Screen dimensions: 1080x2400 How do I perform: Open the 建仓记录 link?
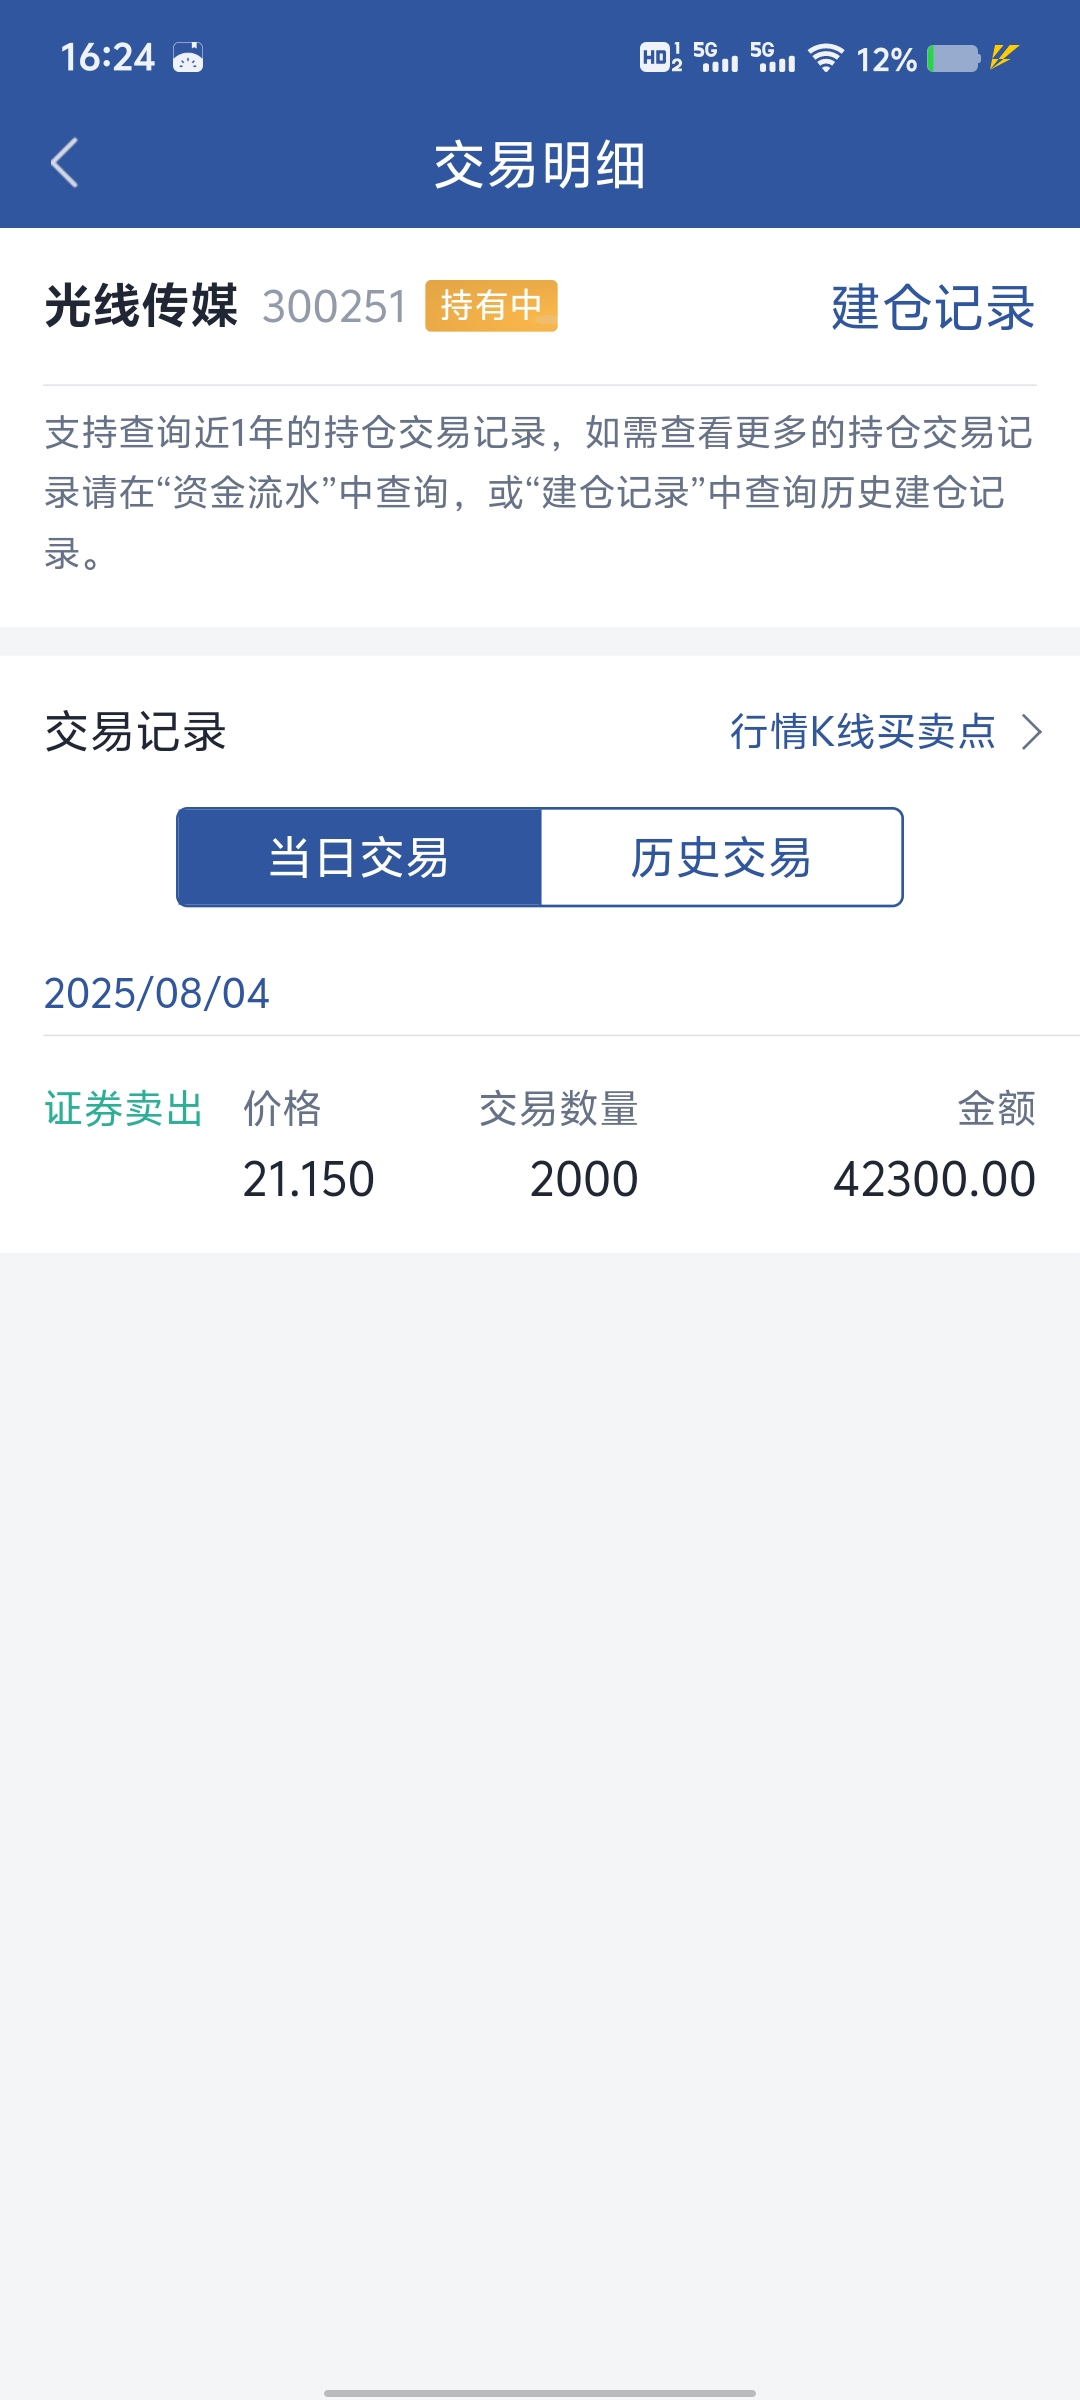click(933, 307)
